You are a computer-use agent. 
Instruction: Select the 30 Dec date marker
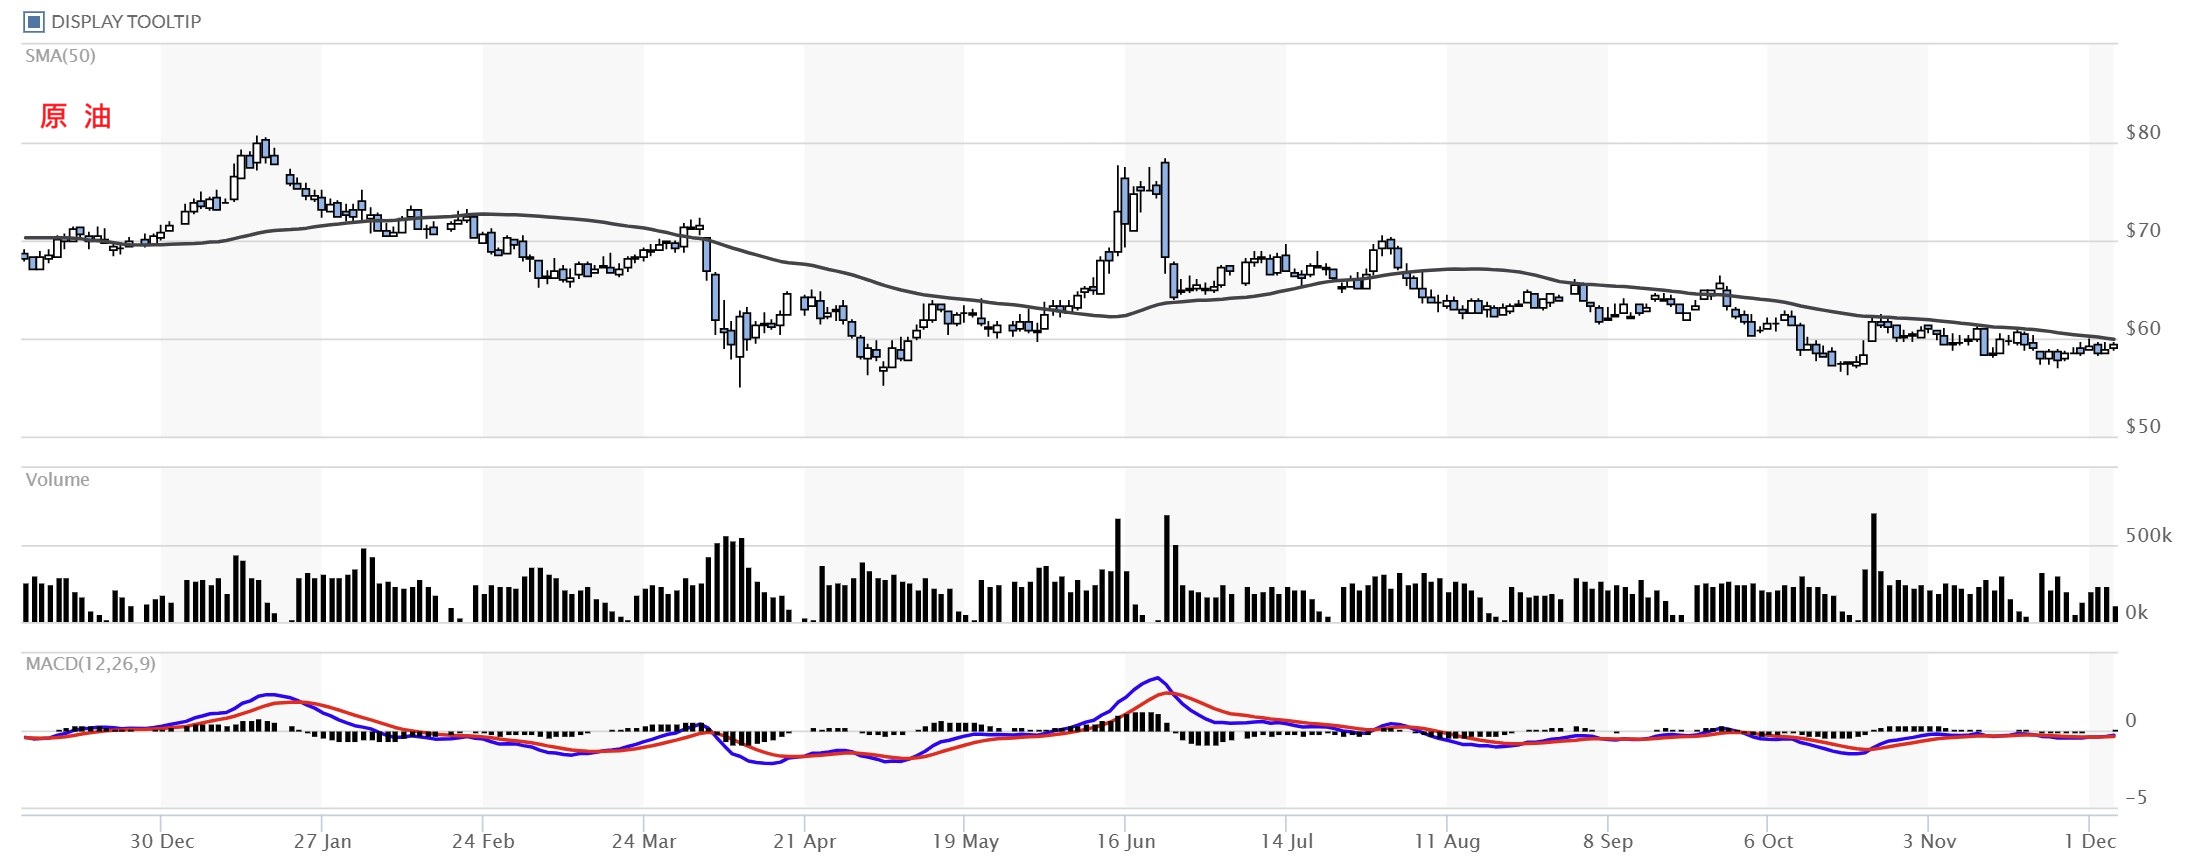(x=162, y=841)
